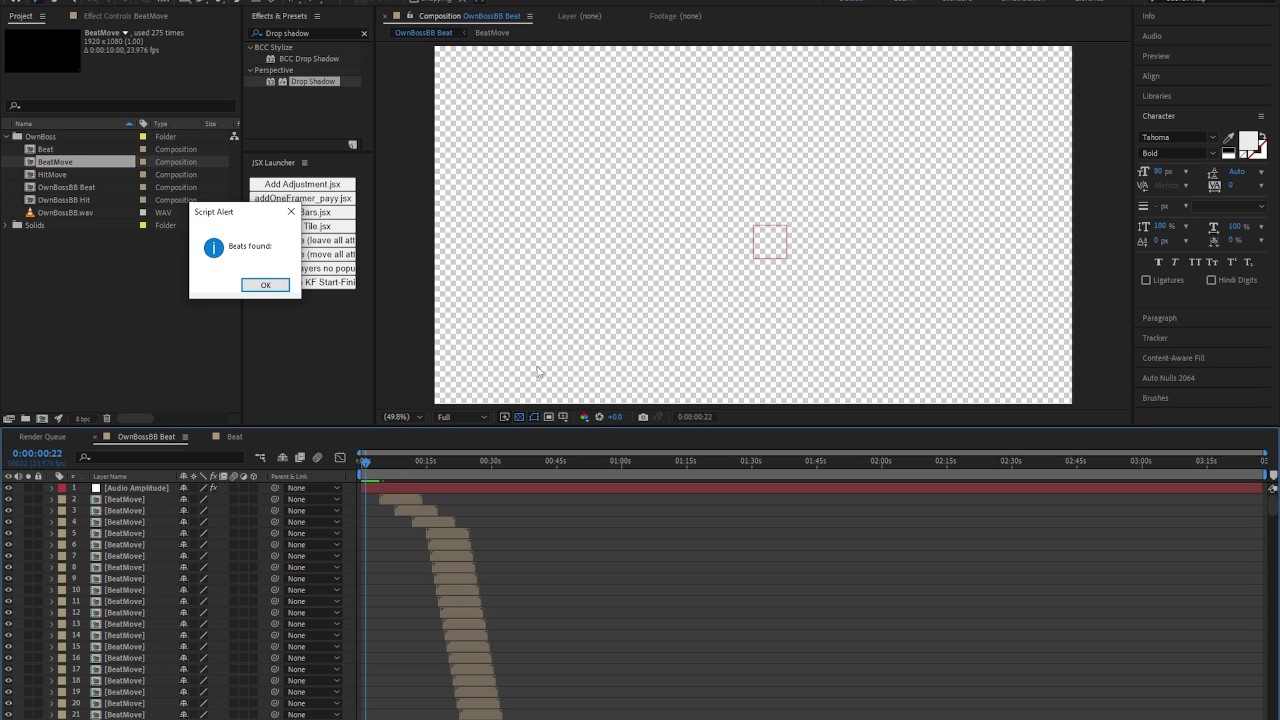Open the project flowchart view icon
Viewport: 1280px width, 720px height.
(x=234, y=137)
